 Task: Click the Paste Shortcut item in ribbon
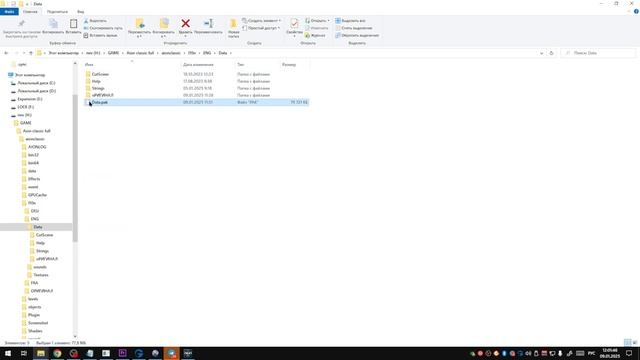(x=100, y=36)
